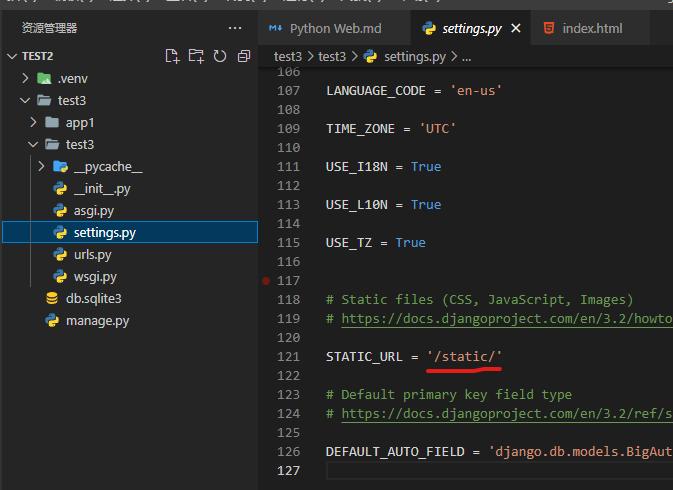Image resolution: width=673 pixels, height=490 pixels.
Task: Click the 'UTC' string value
Action: tap(437, 129)
